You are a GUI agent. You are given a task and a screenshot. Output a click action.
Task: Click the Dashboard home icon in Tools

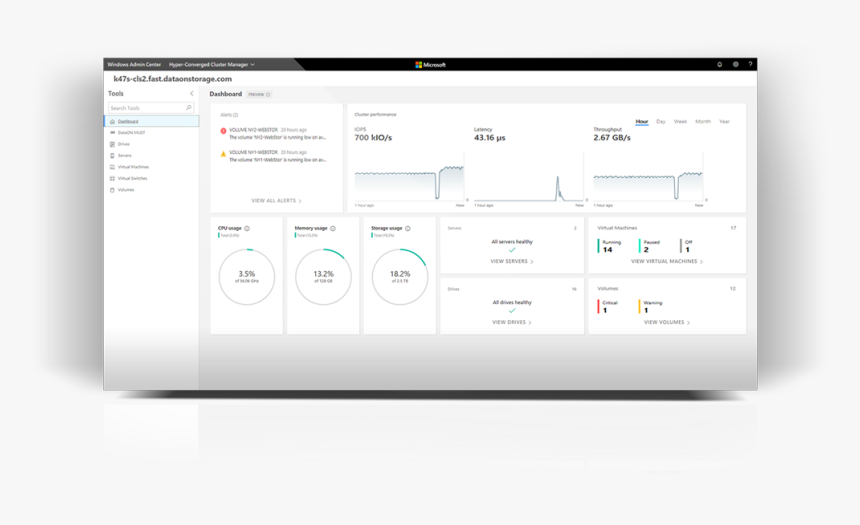pyautogui.click(x=112, y=122)
